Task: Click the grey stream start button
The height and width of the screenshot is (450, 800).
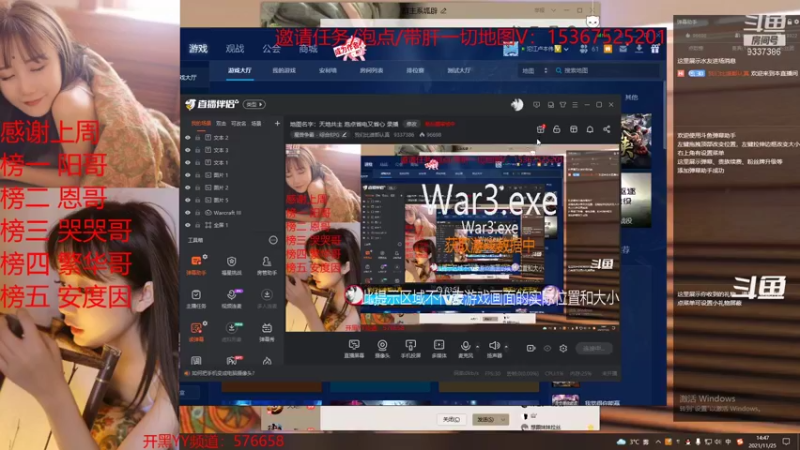Action: 594,348
